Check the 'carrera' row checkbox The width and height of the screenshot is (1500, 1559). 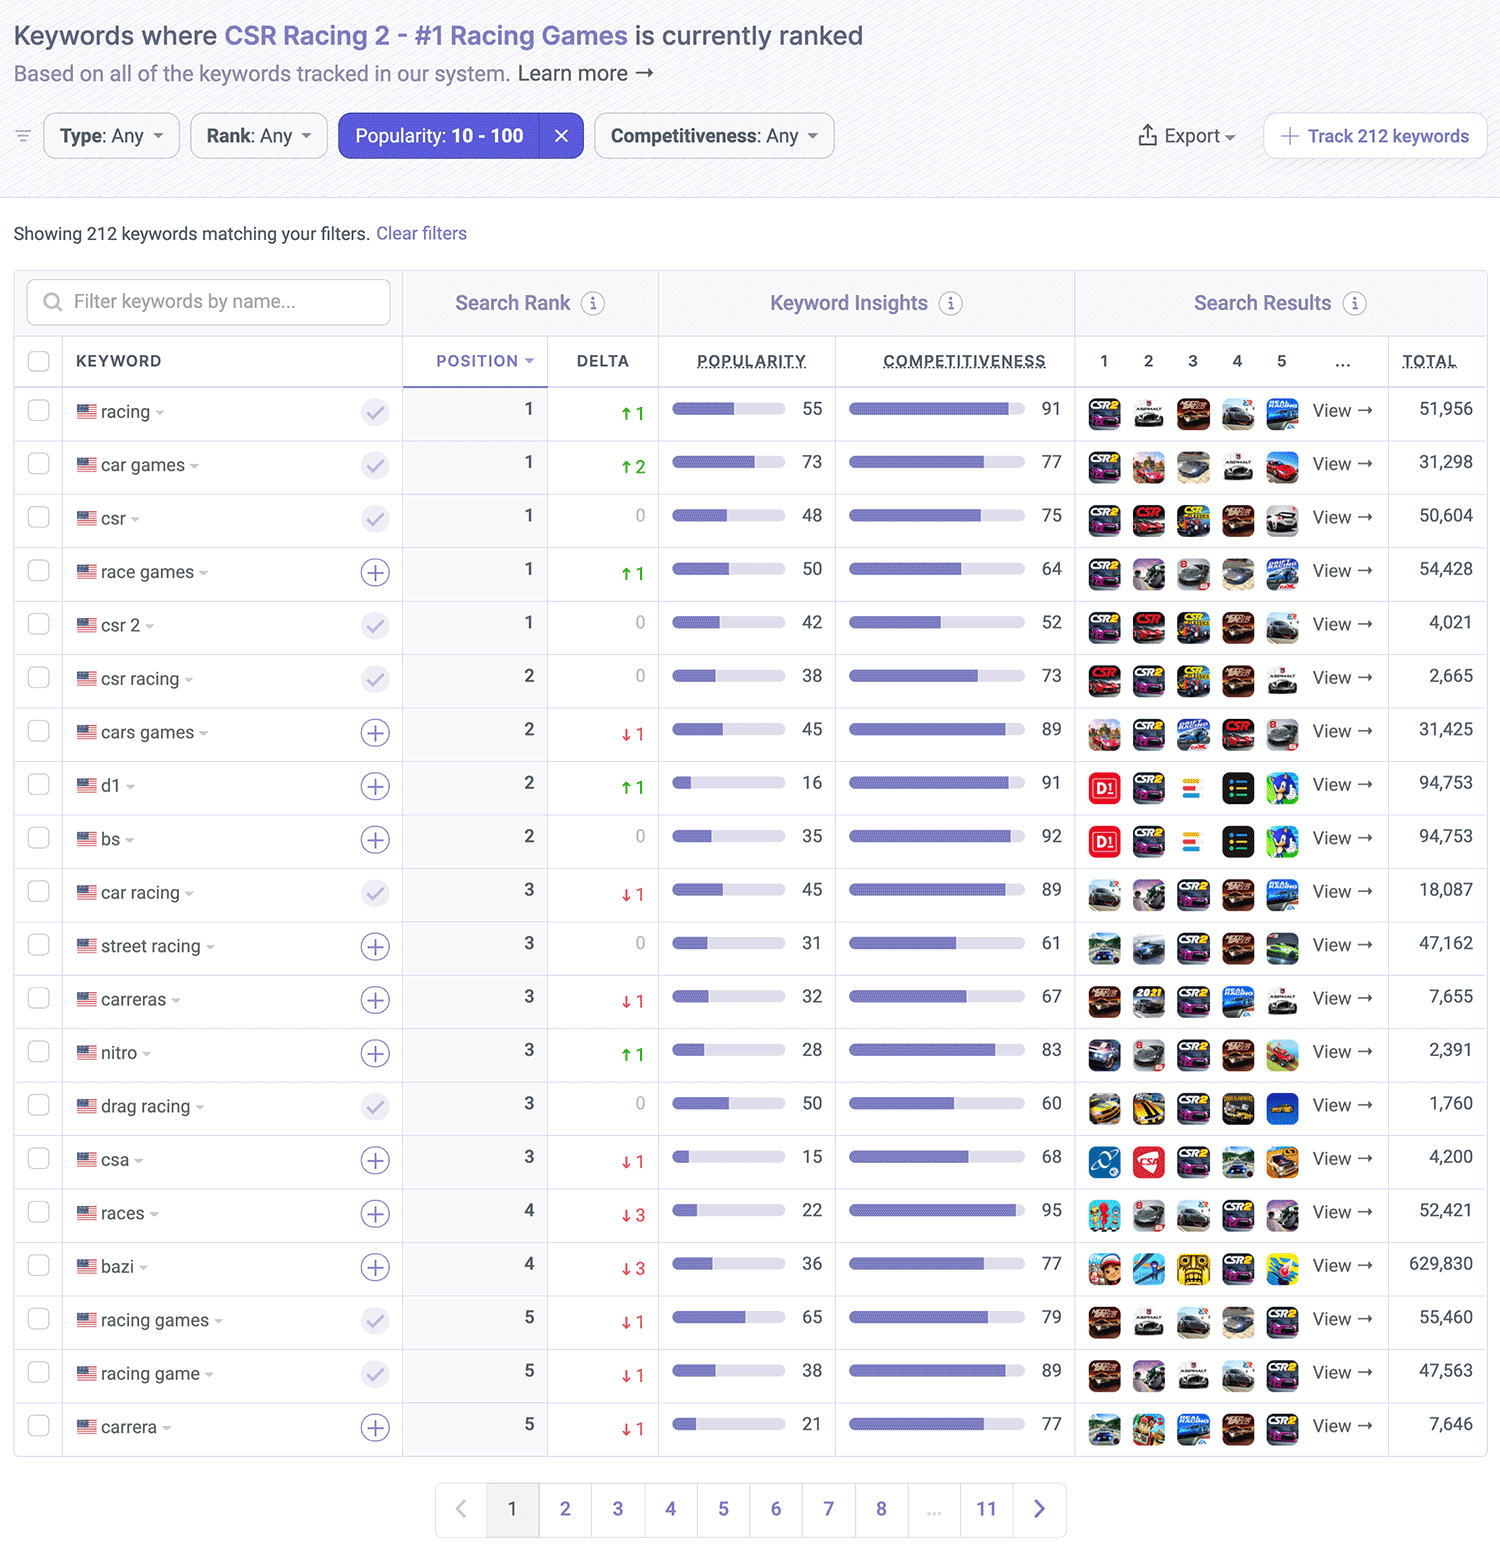point(39,1425)
